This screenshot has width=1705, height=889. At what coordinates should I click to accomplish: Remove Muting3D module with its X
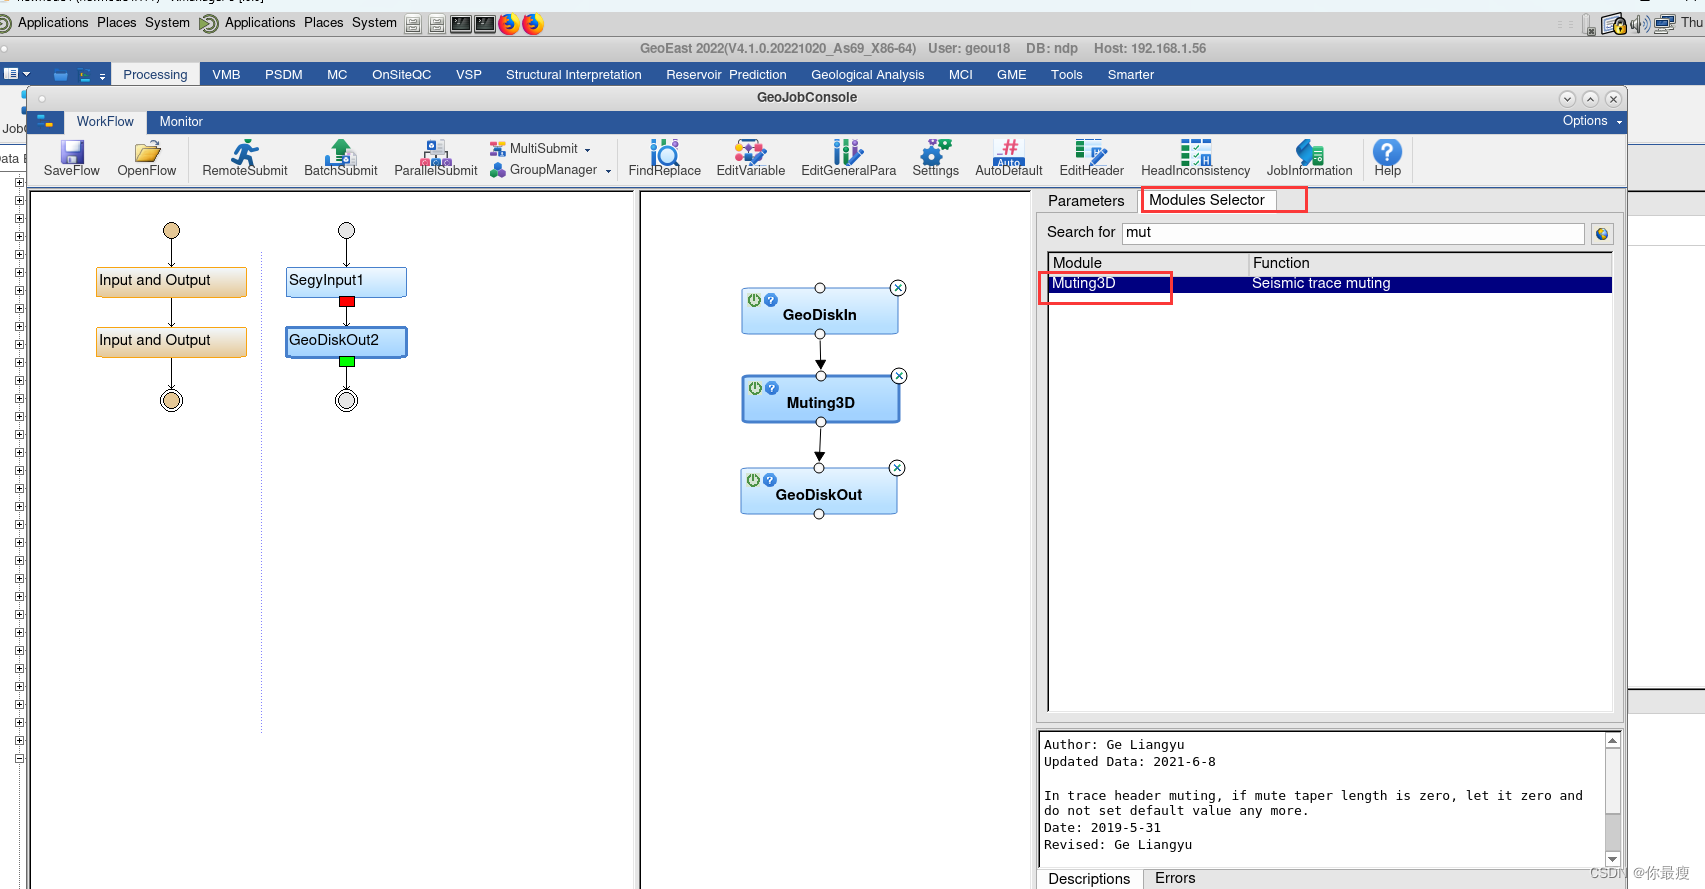click(x=899, y=376)
